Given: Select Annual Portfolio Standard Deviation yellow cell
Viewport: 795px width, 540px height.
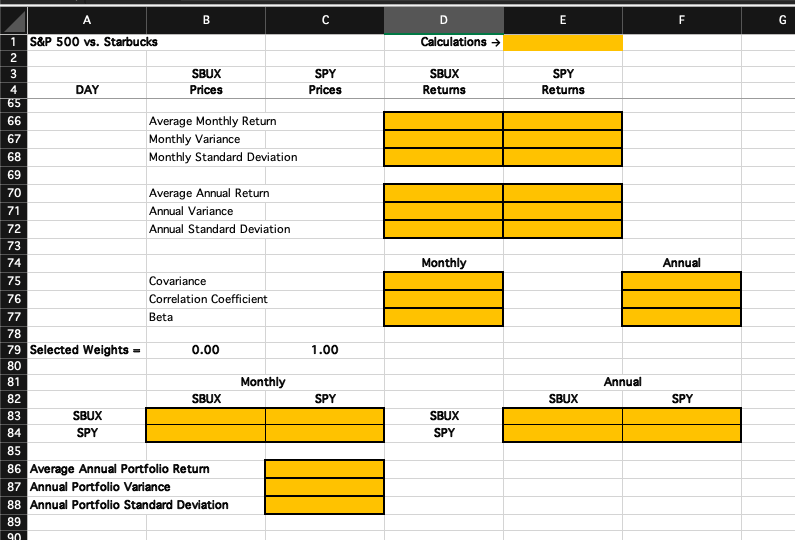Looking at the screenshot, I should point(324,505).
